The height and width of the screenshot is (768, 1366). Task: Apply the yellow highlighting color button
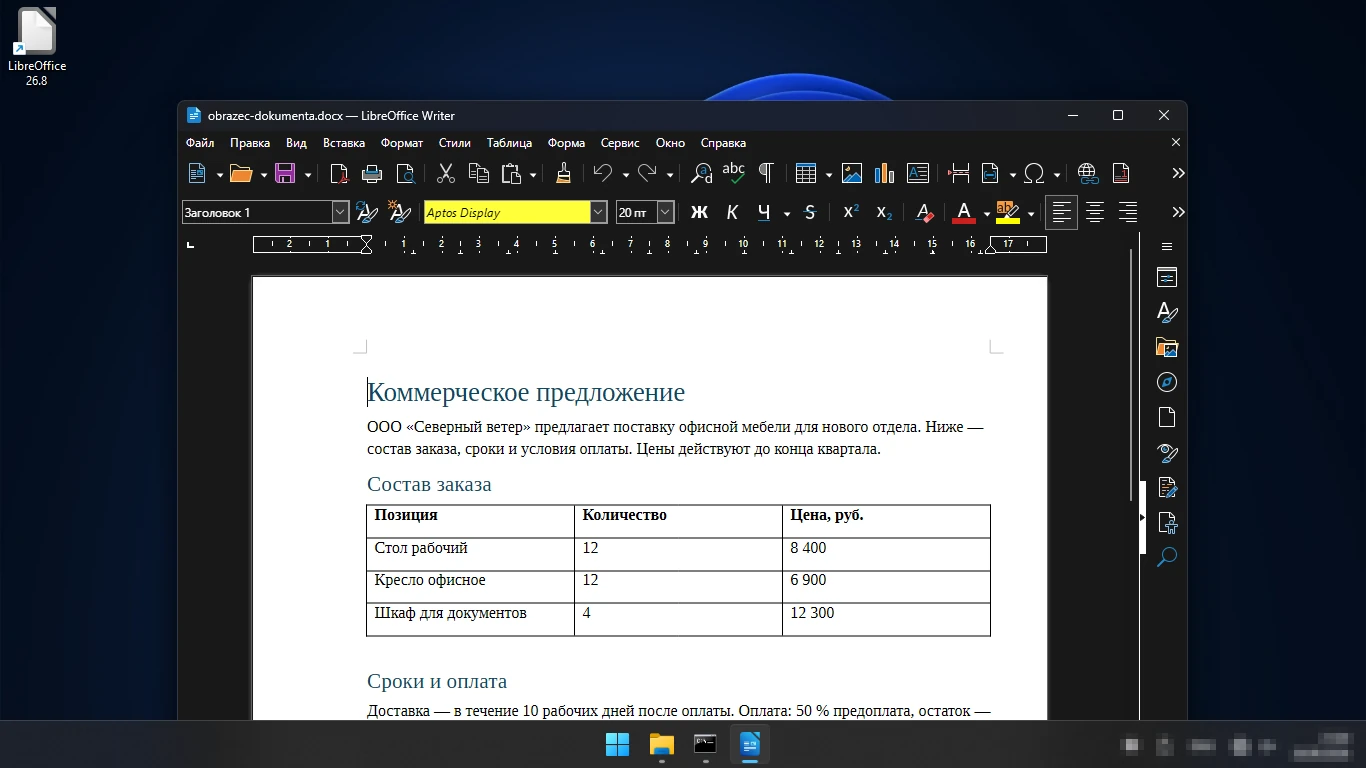coord(1008,212)
